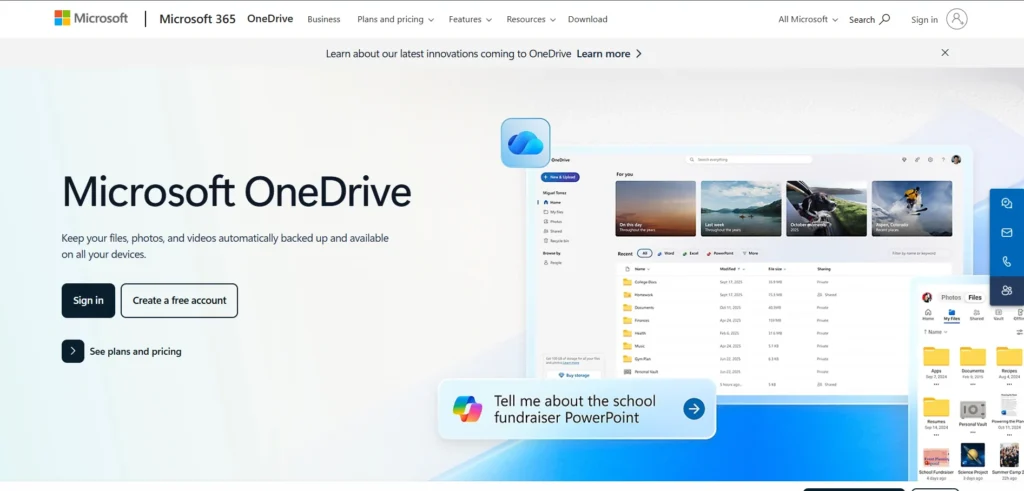
Task: Click Create a free account
Action: 179,300
